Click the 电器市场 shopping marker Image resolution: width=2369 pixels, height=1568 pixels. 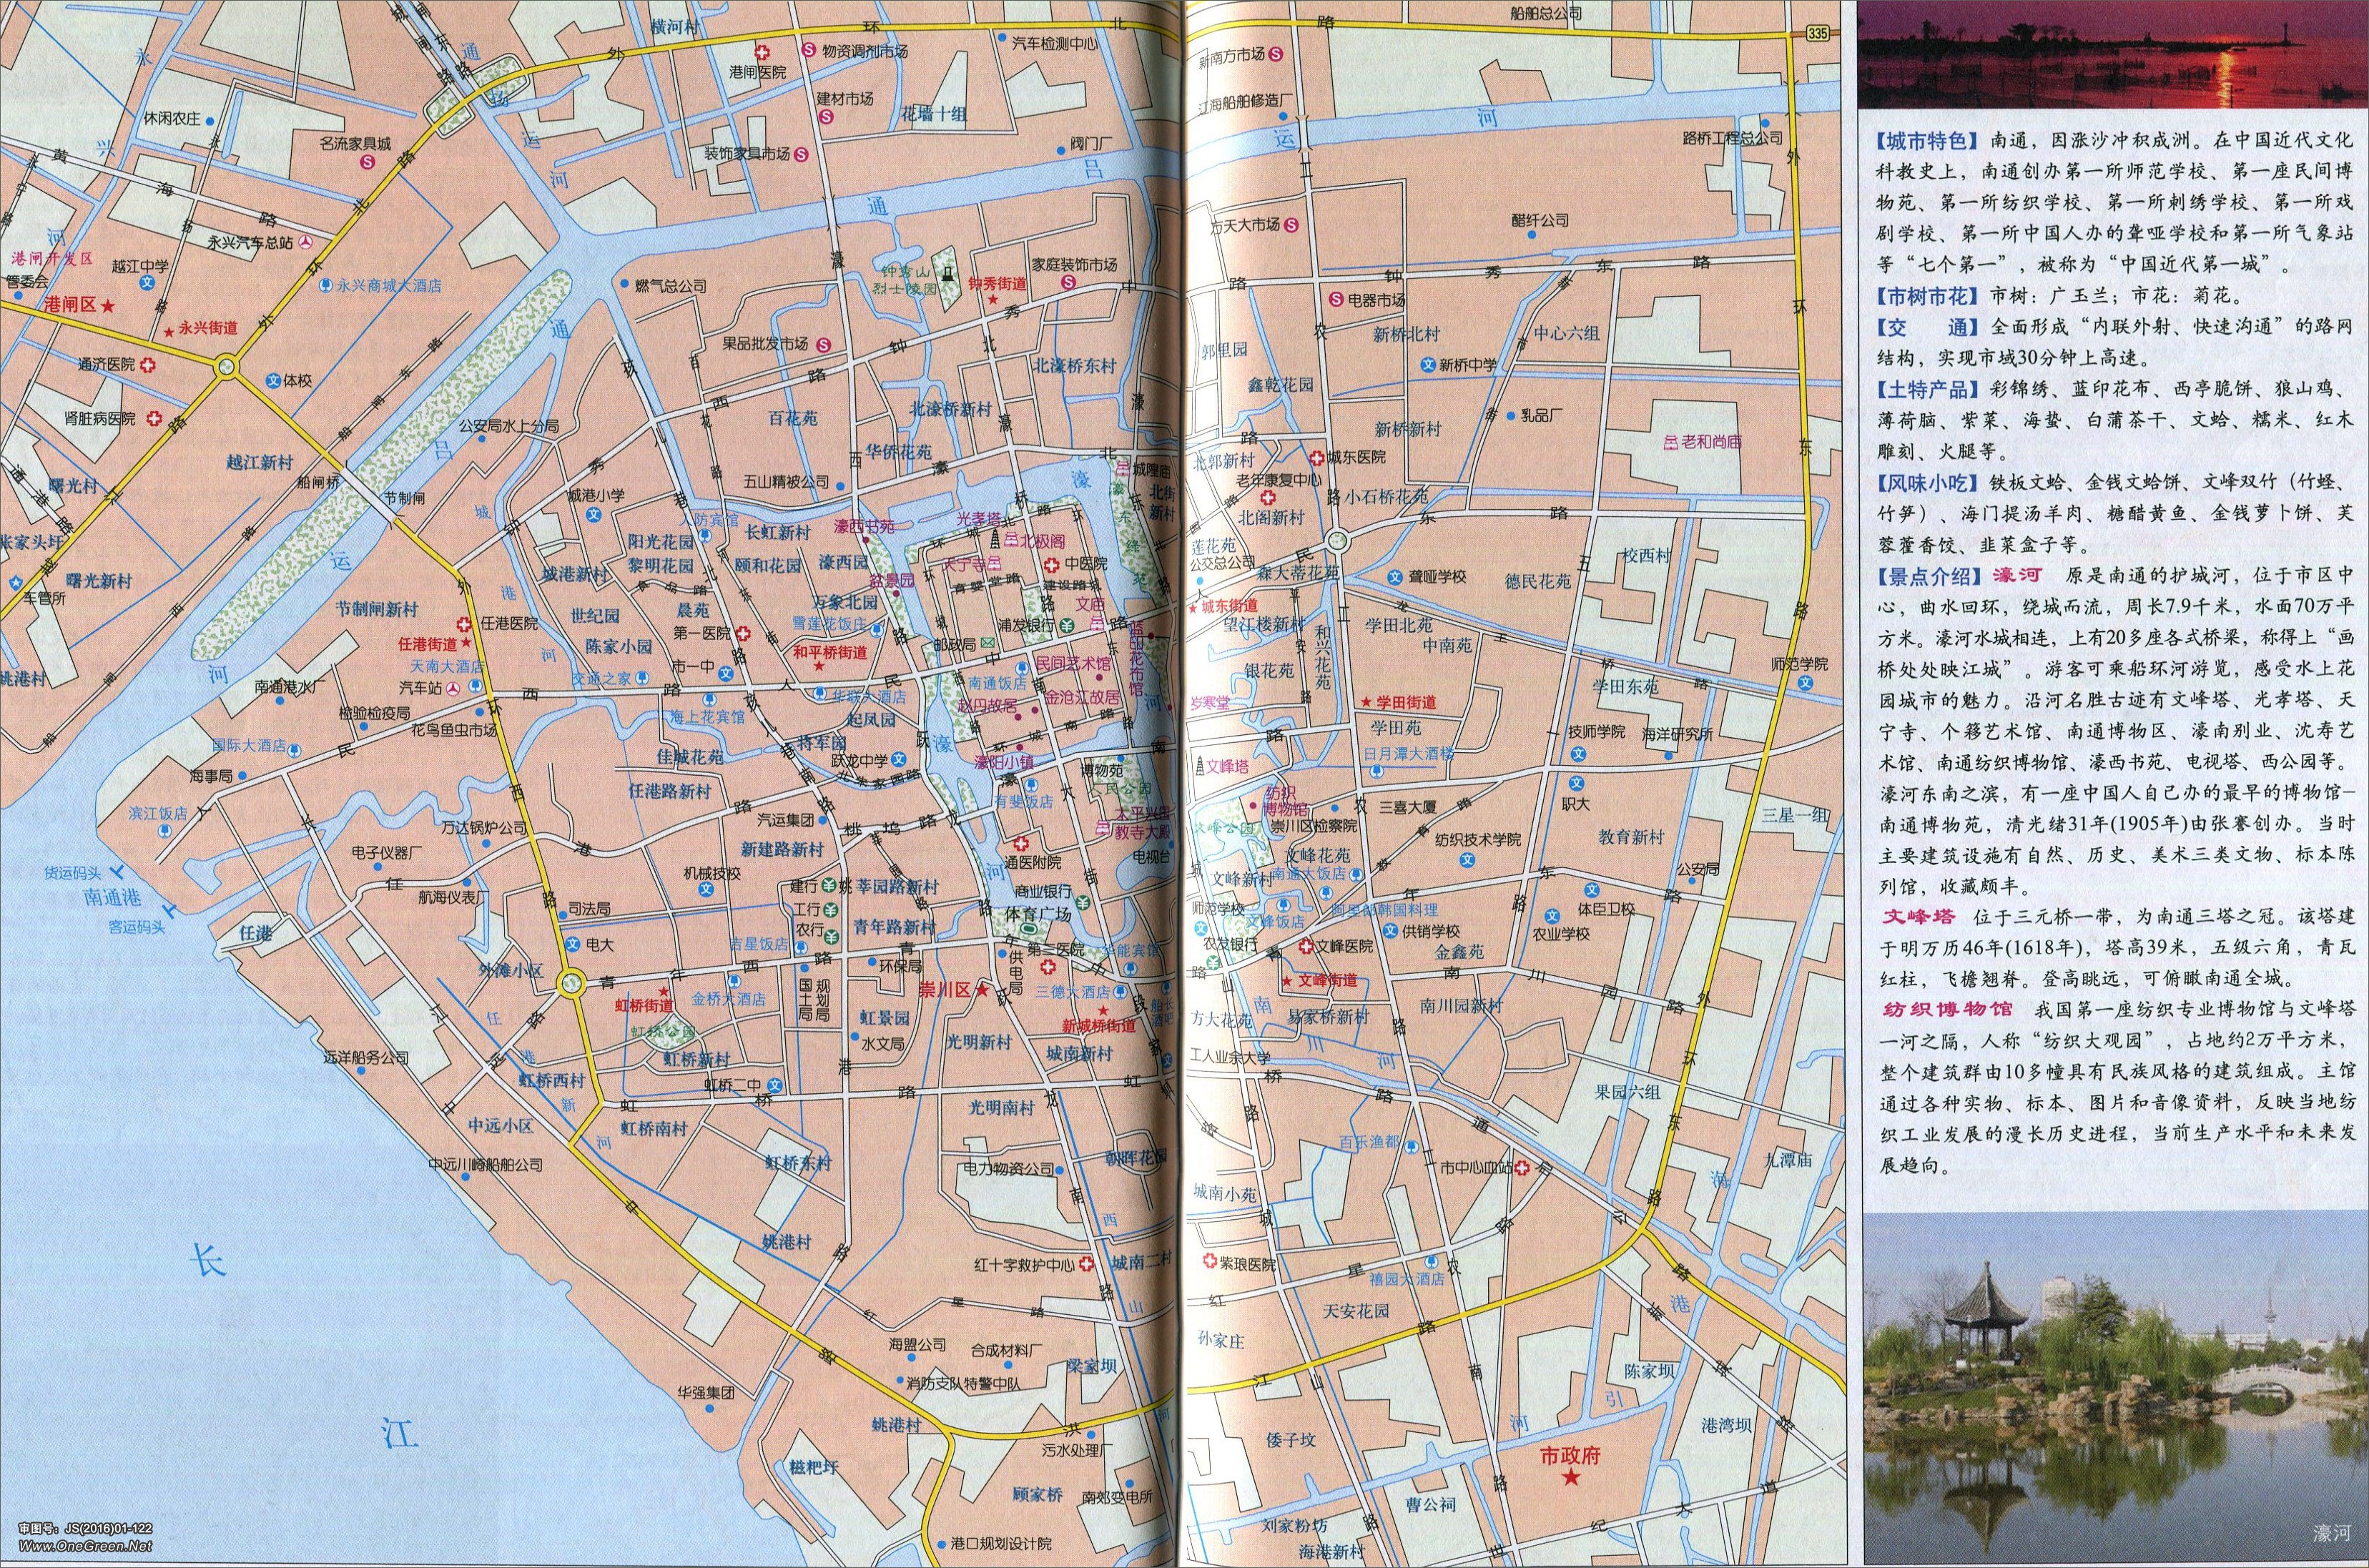coord(1335,299)
